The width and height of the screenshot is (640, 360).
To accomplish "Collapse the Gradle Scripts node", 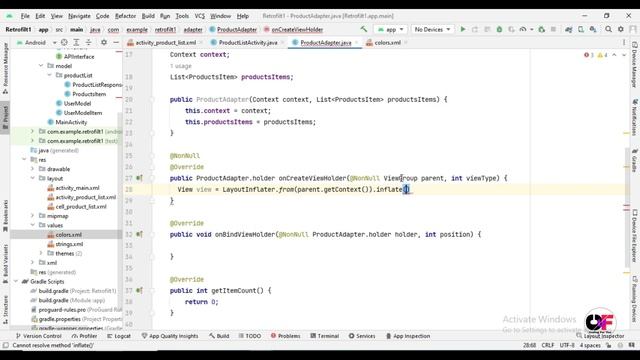I will (16, 282).
